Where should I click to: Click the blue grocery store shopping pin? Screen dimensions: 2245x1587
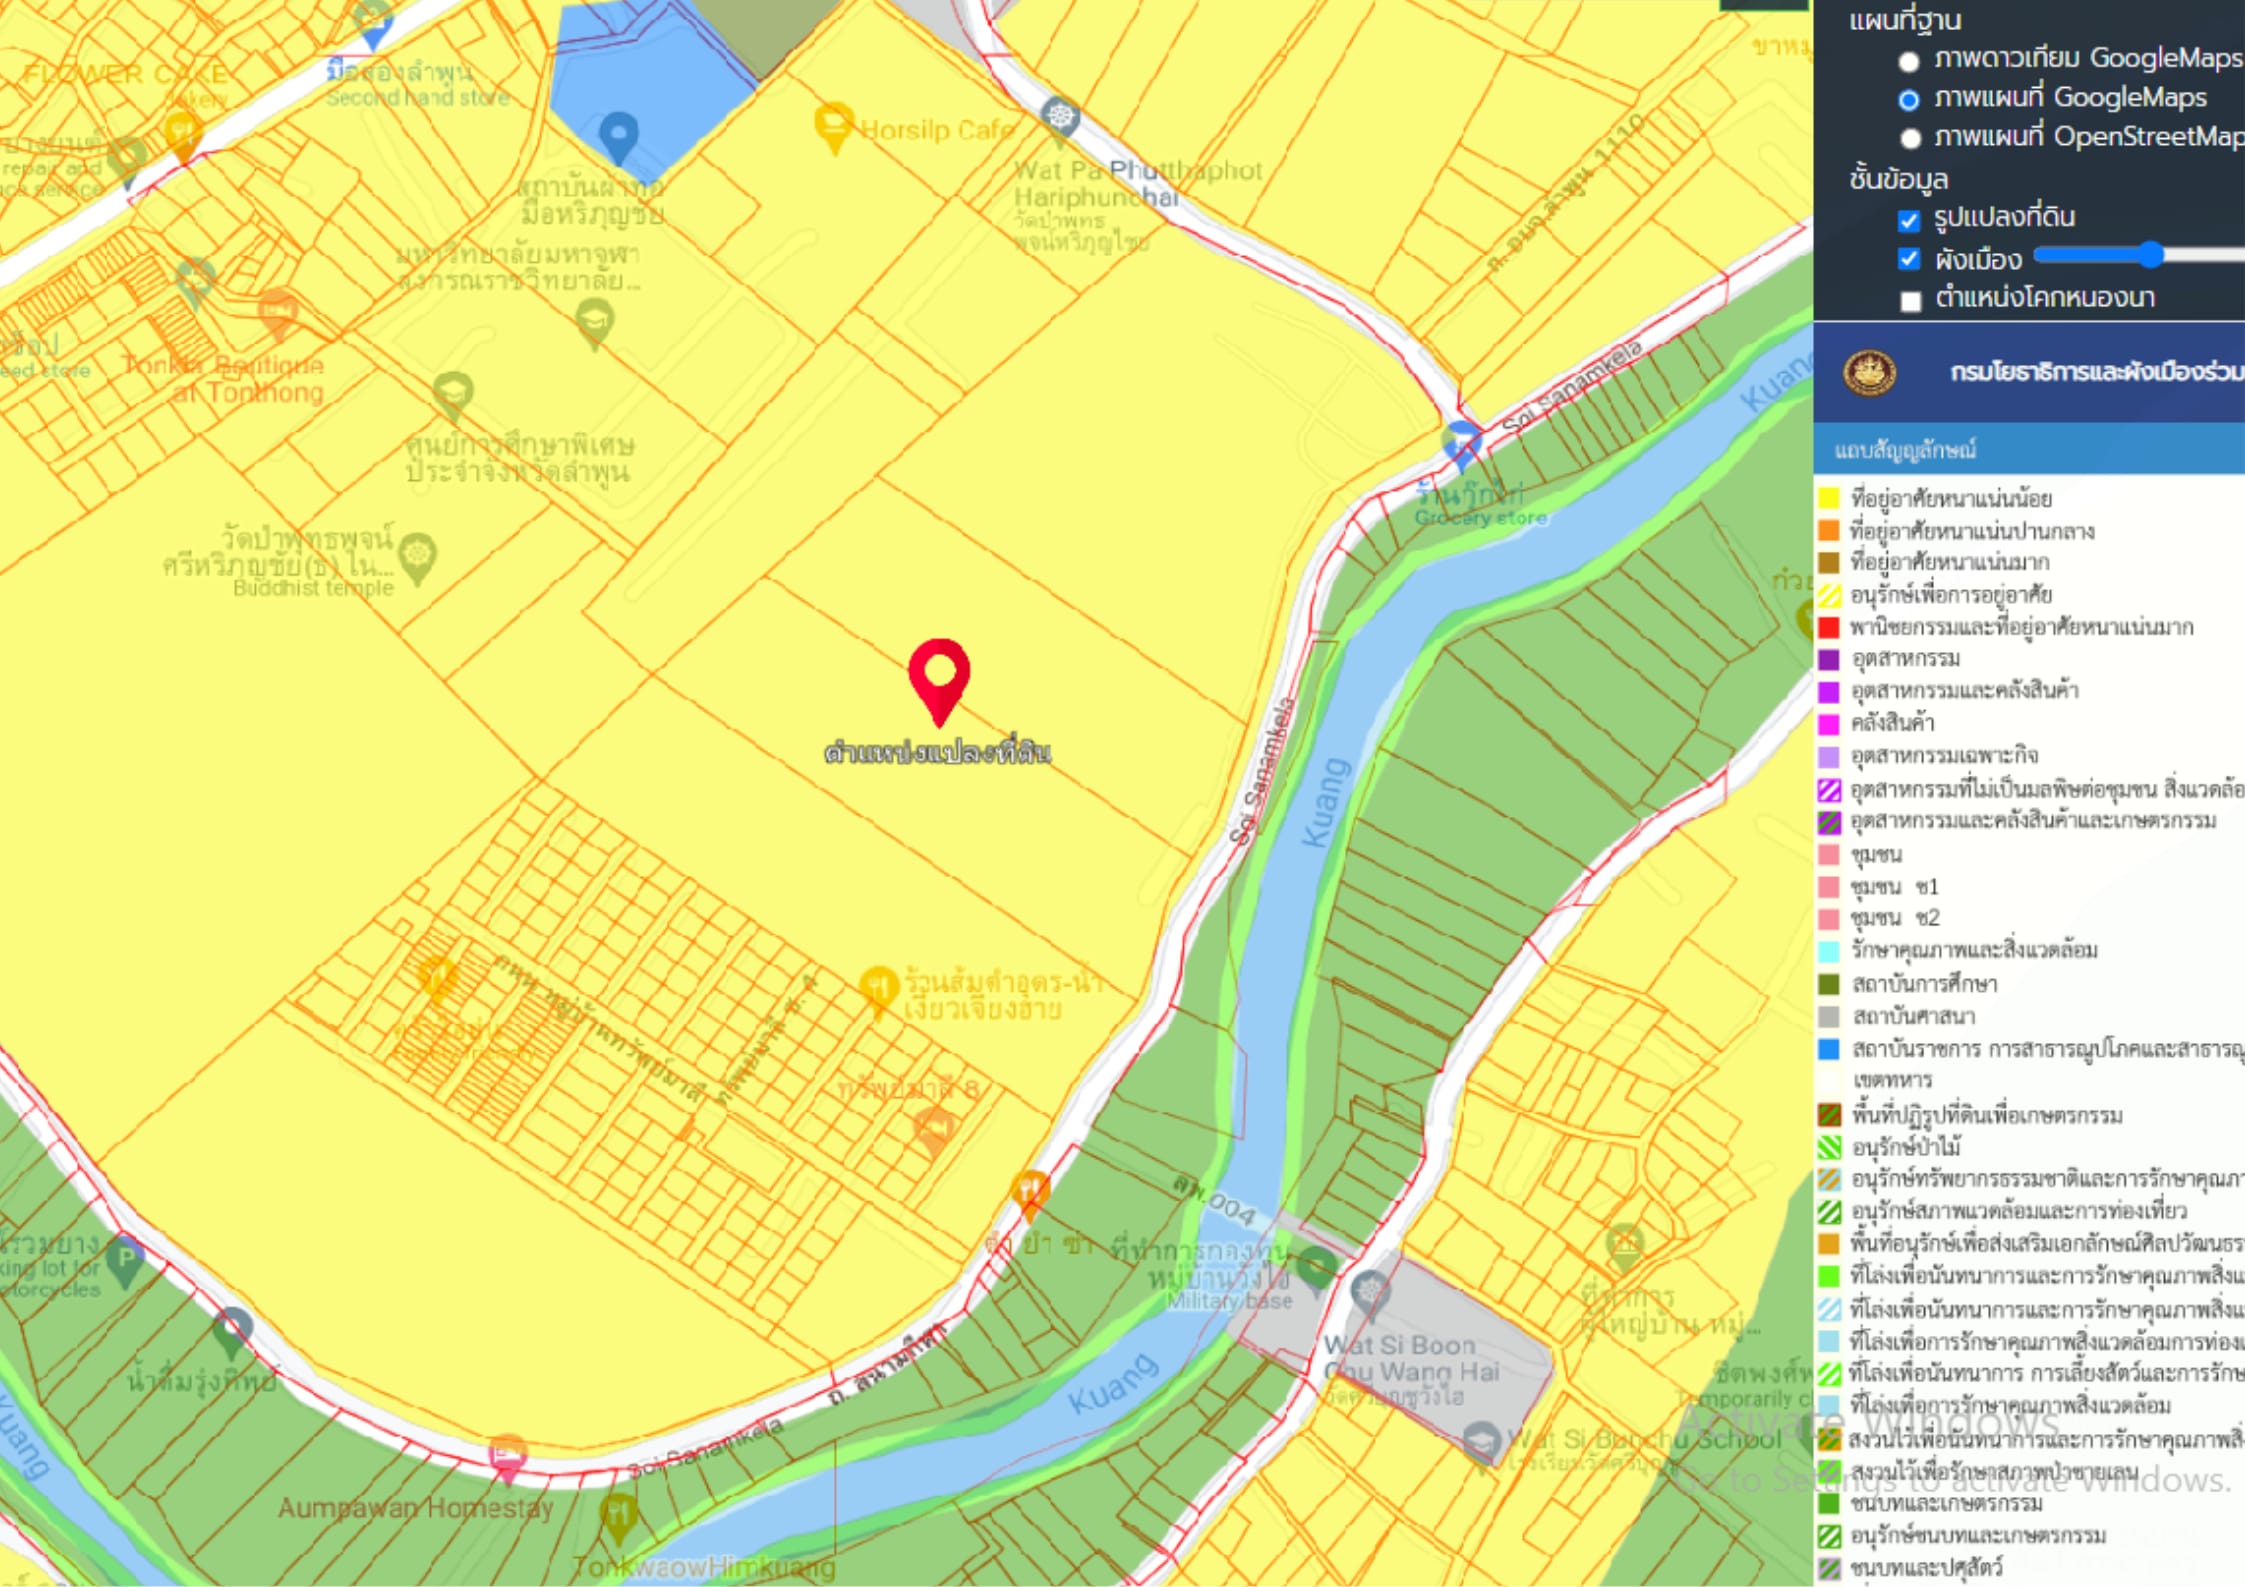pos(1460,444)
